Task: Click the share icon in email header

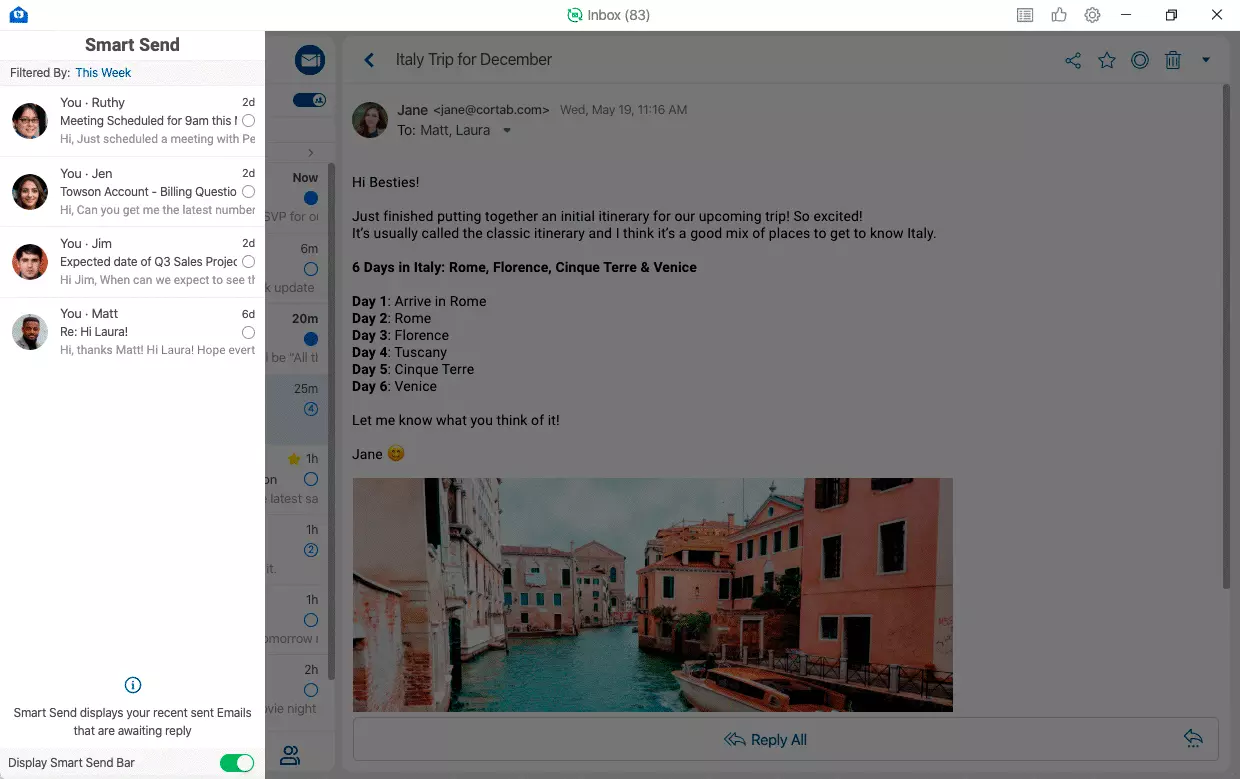Action: 1073,60
